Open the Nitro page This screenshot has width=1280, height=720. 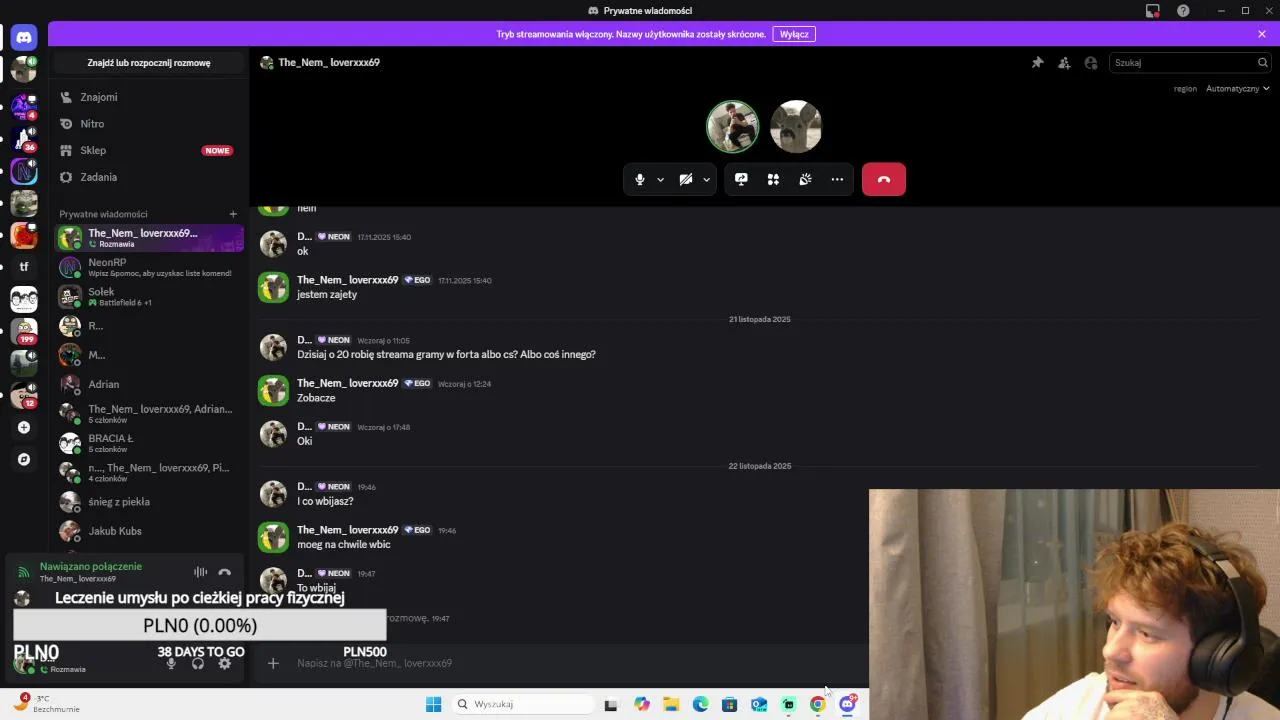[x=149, y=124]
